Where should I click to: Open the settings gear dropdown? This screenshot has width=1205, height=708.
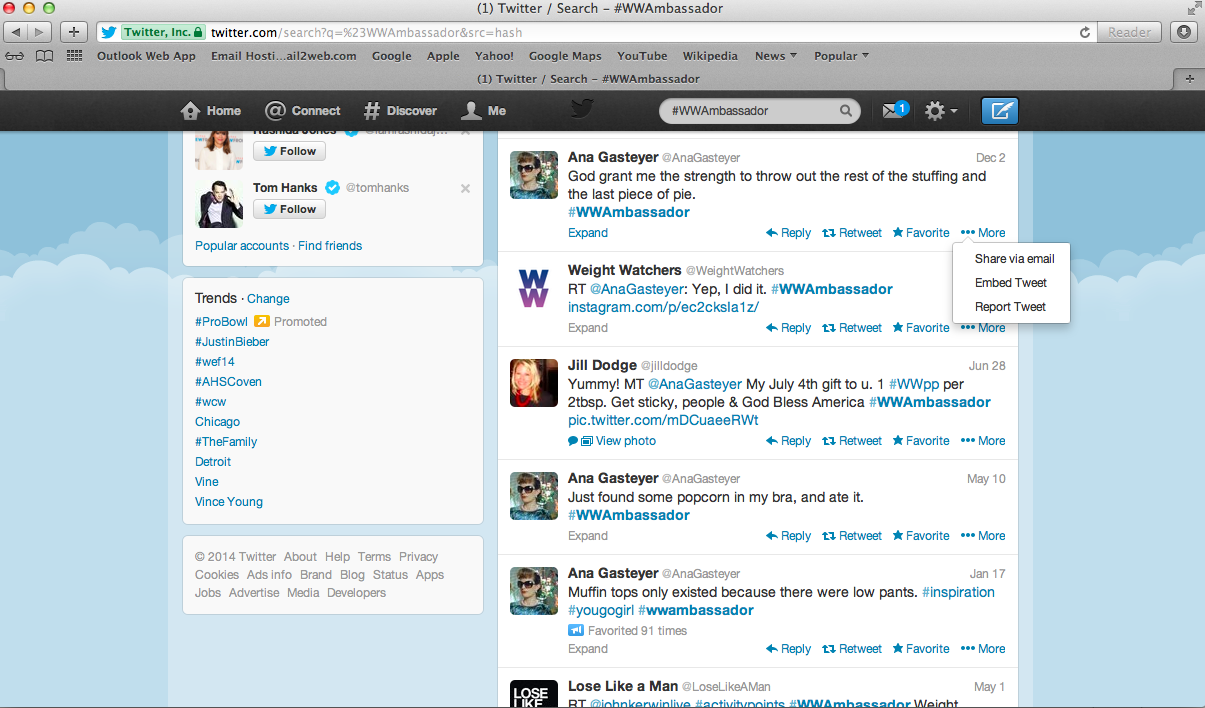(941, 111)
